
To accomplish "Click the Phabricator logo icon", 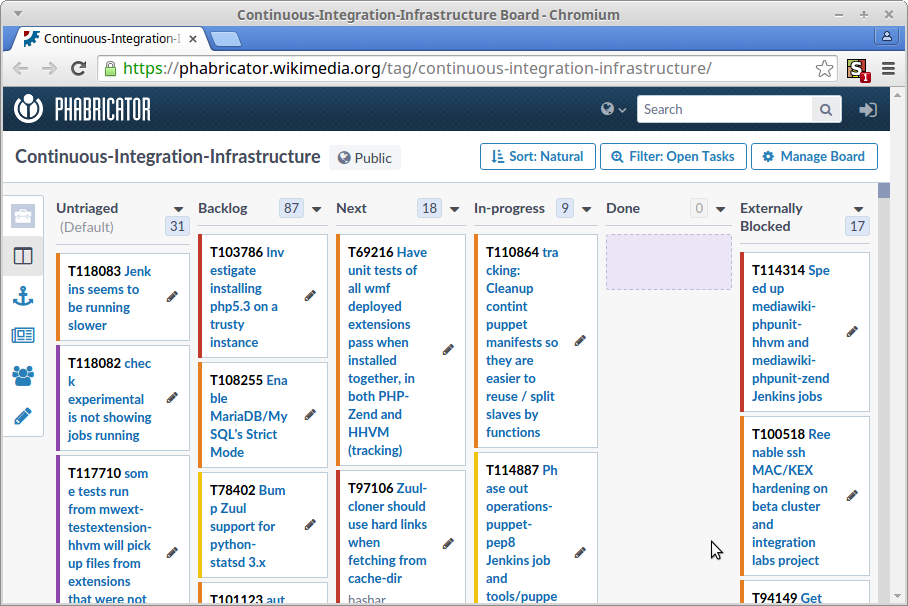I will coord(28,108).
